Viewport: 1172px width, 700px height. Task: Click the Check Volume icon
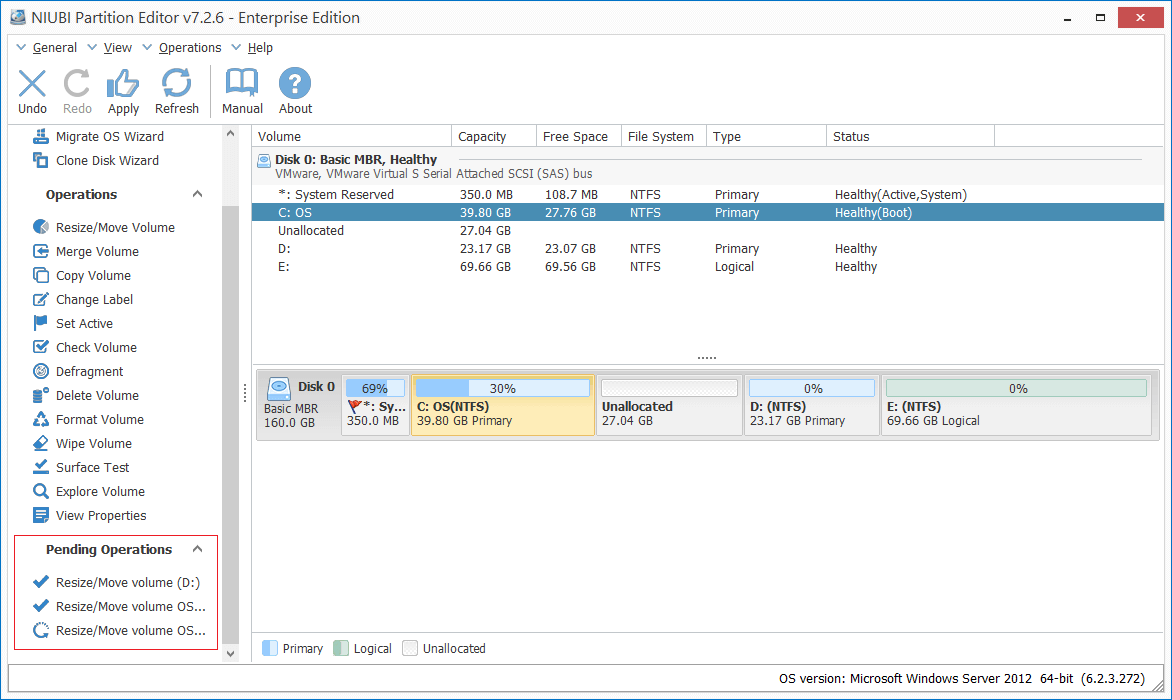(41, 347)
